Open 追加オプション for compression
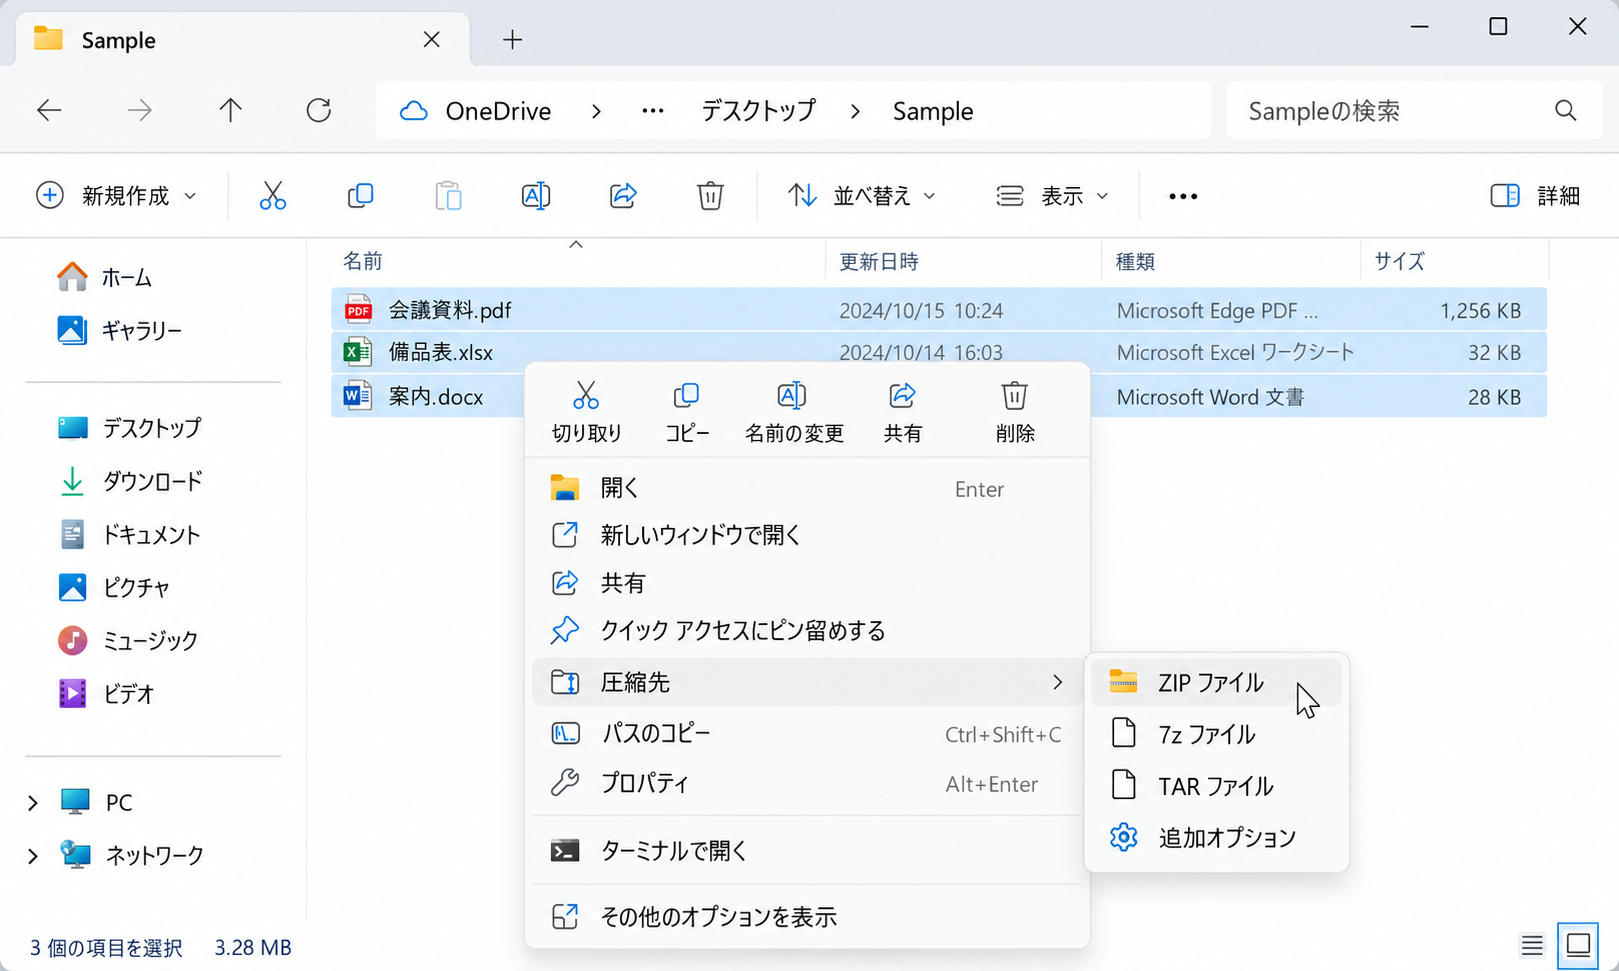The height and width of the screenshot is (971, 1619). pos(1216,837)
